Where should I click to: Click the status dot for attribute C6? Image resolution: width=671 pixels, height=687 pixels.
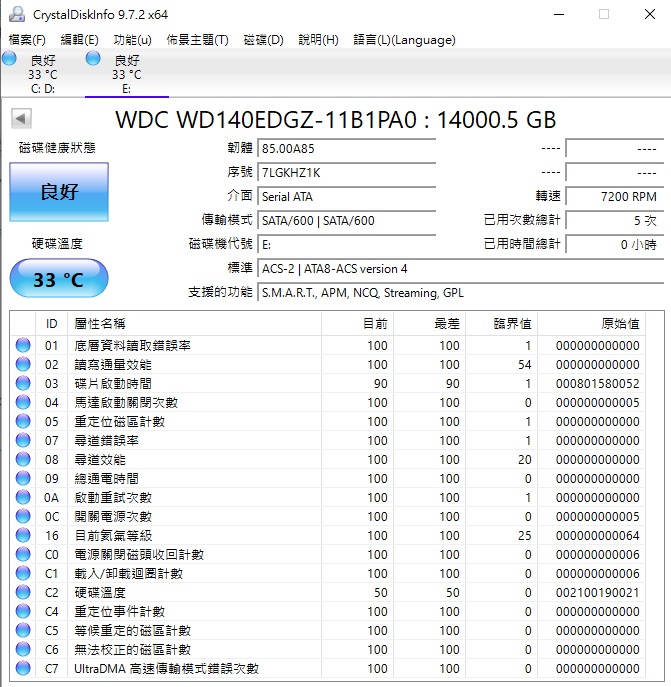pos(23,649)
